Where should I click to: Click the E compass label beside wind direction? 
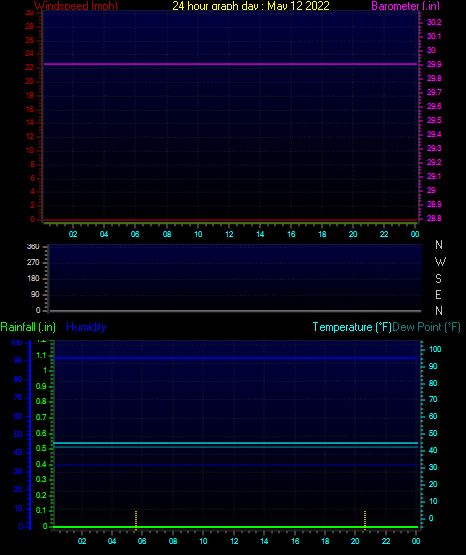[x=438, y=294]
